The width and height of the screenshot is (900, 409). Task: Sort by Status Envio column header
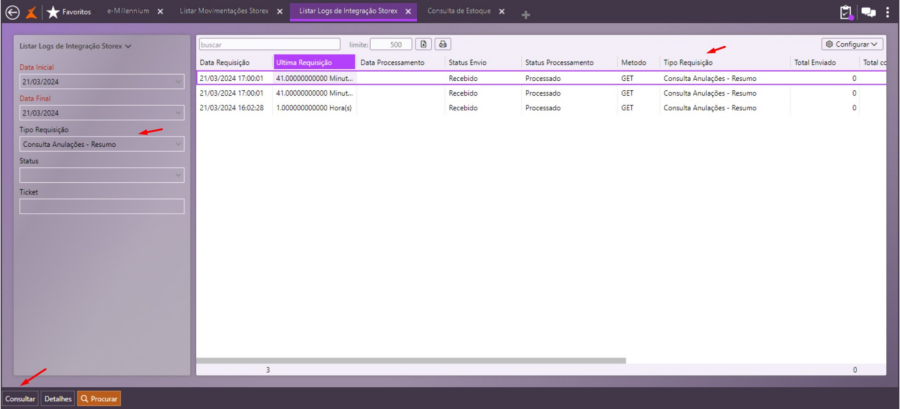pyautogui.click(x=483, y=63)
